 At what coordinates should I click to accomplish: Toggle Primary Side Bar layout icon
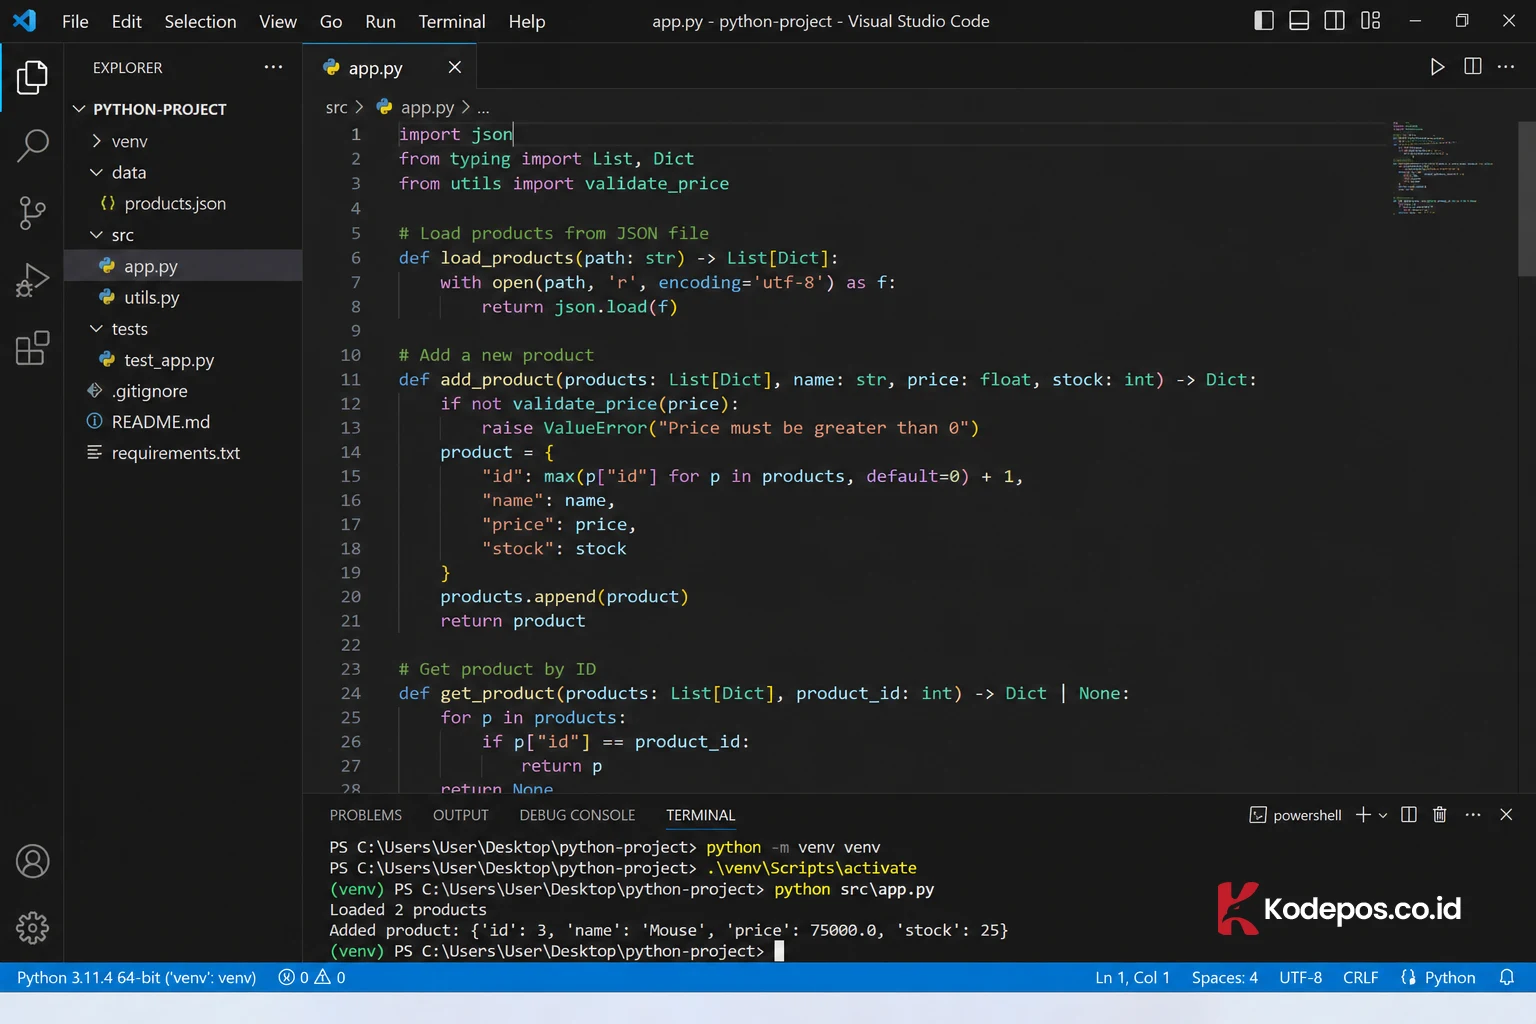pyautogui.click(x=1264, y=20)
